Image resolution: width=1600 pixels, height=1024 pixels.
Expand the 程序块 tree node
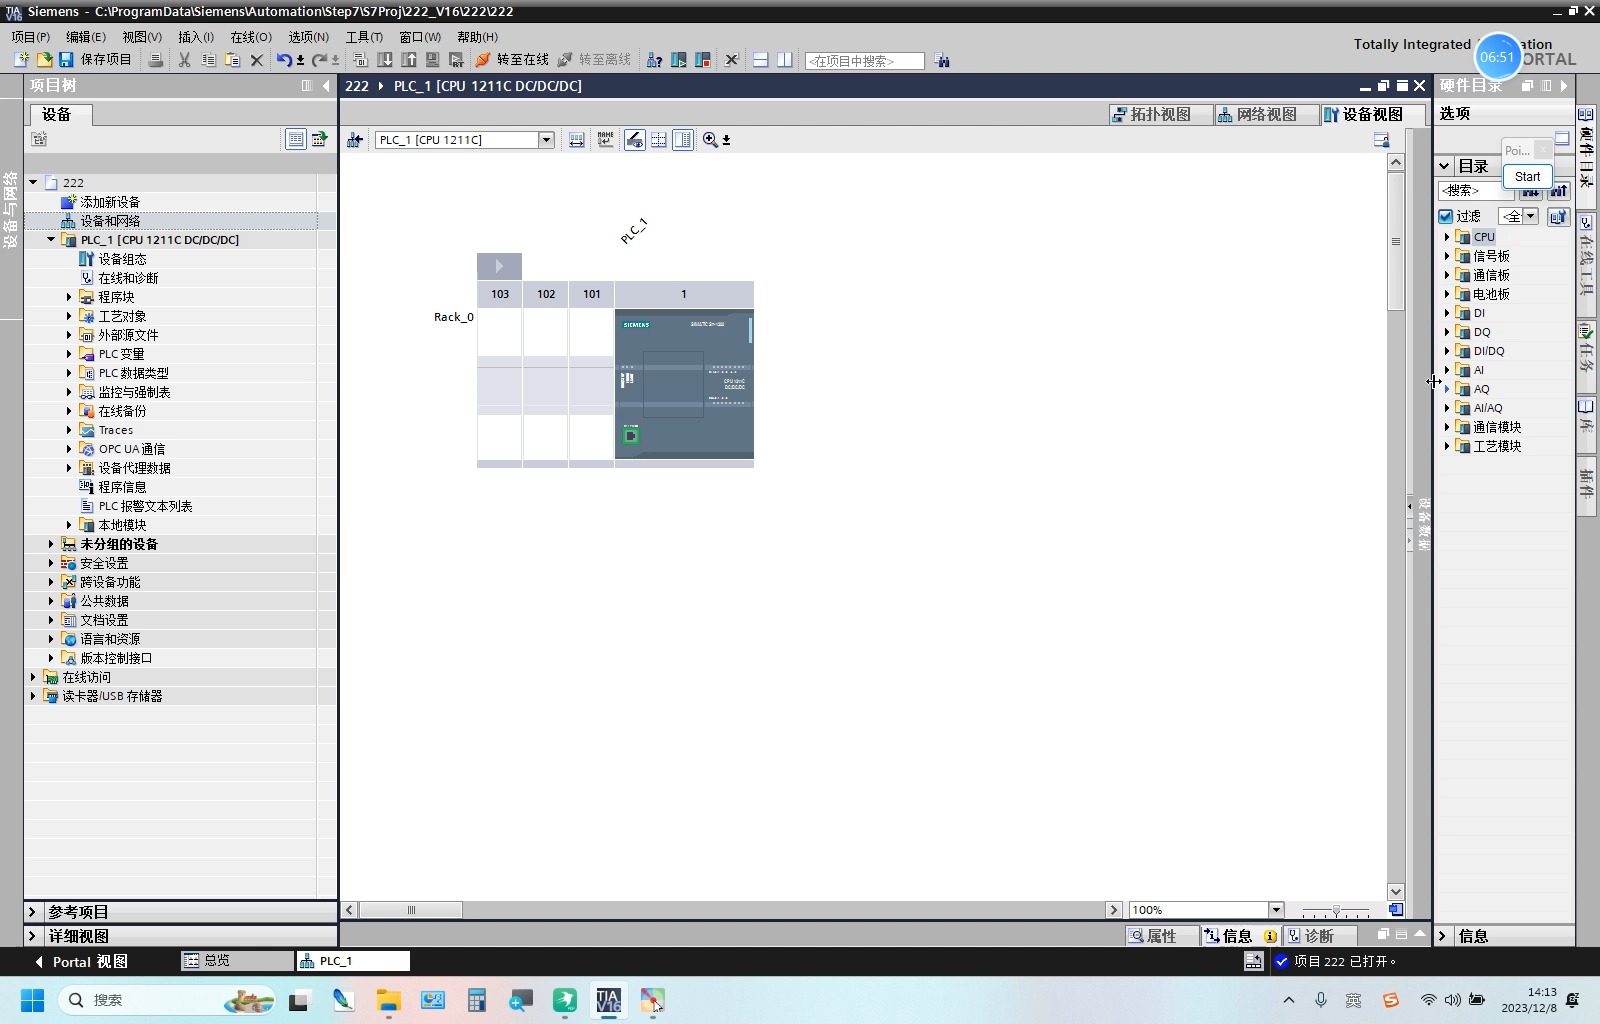[69, 297]
